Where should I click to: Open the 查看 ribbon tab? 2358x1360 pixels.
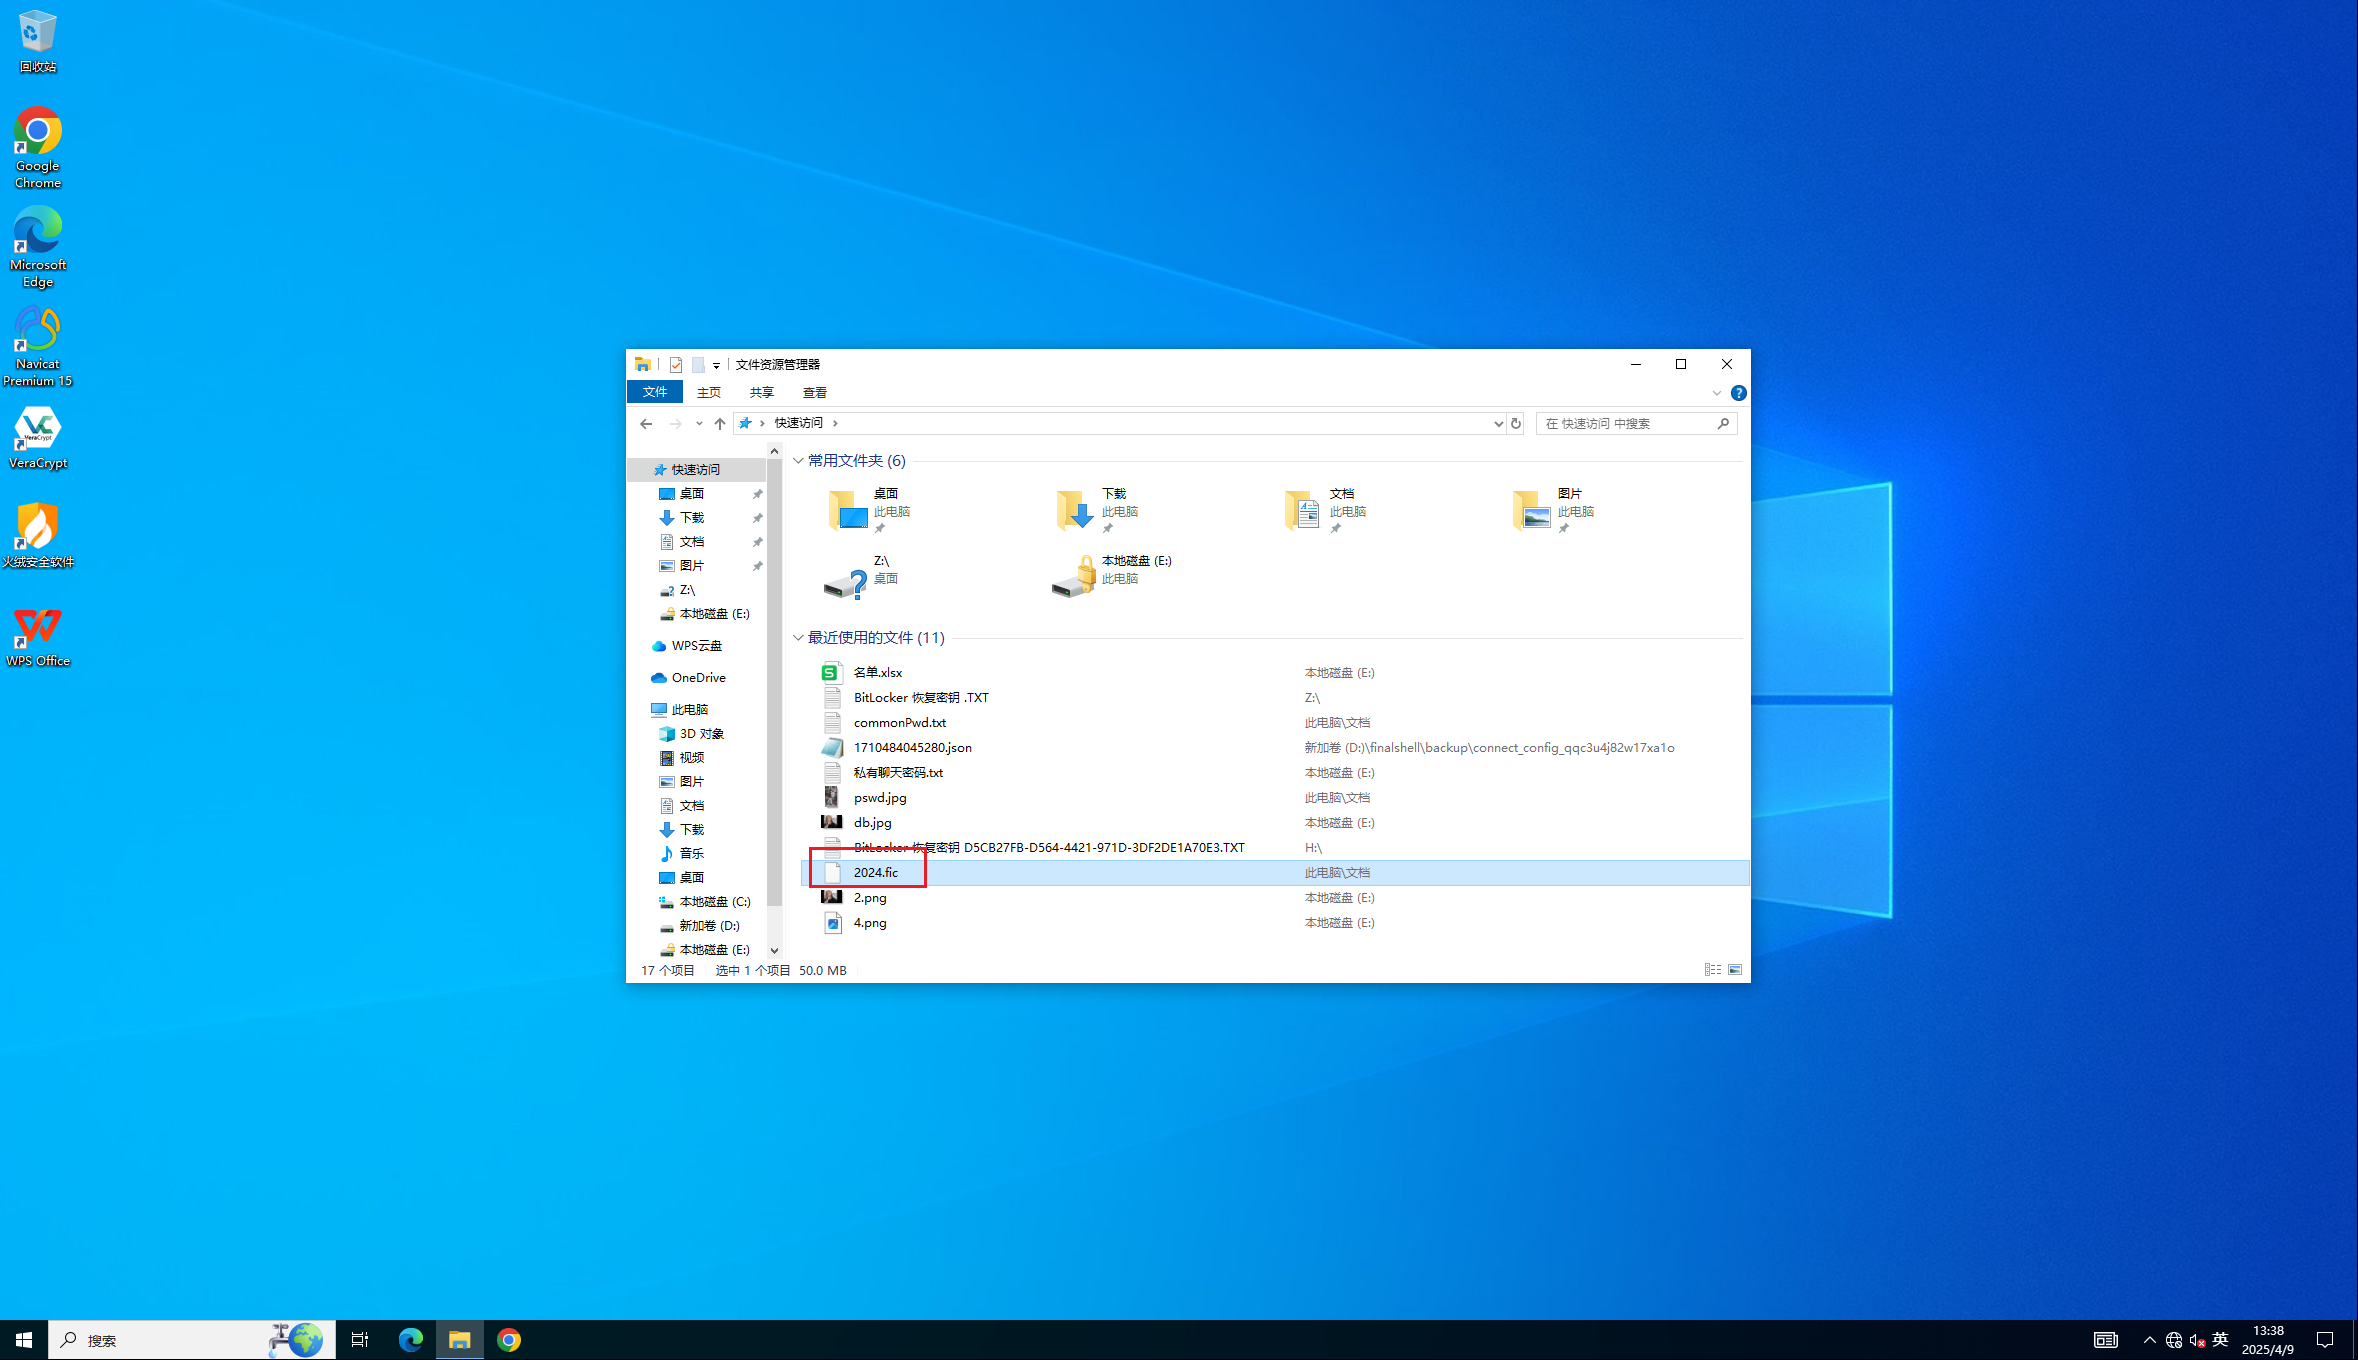click(814, 393)
